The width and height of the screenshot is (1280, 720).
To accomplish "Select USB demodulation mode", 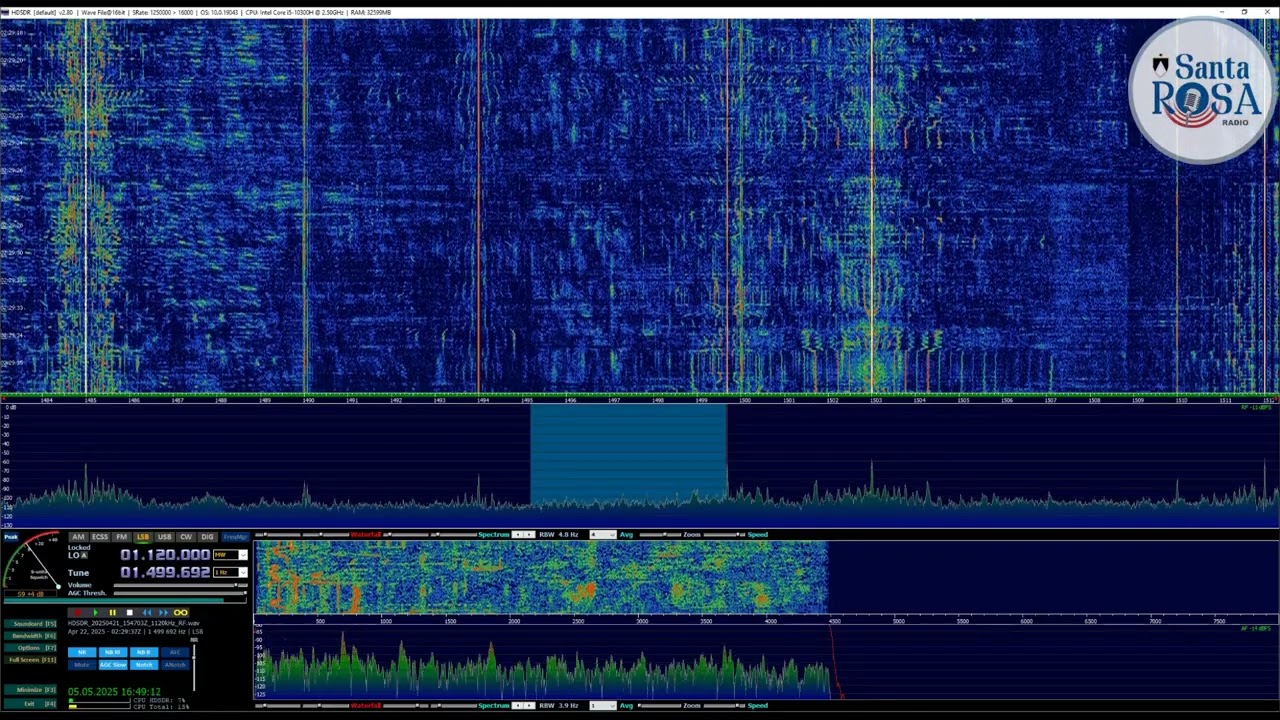I will click(164, 537).
